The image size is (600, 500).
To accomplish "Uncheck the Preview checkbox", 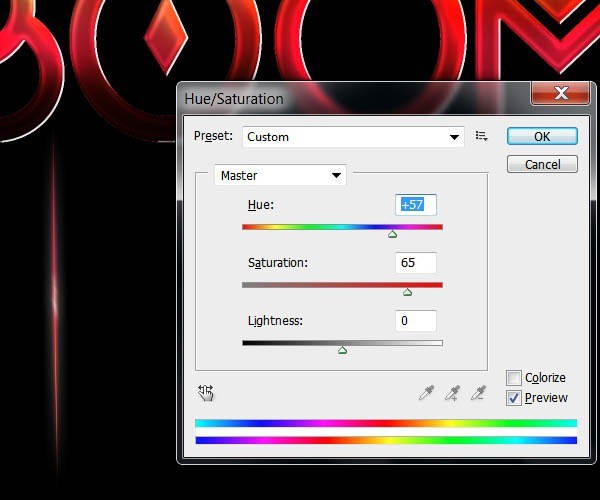I will pos(514,398).
